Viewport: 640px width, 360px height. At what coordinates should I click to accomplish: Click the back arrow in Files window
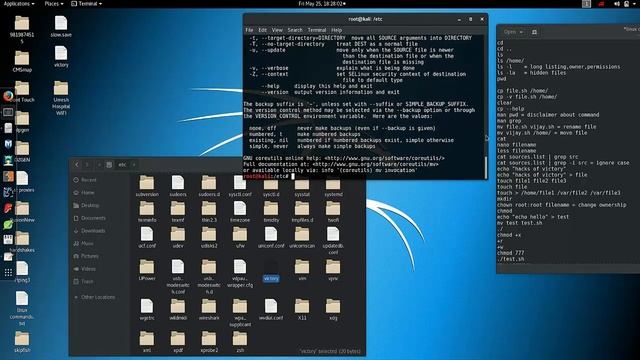click(76, 164)
